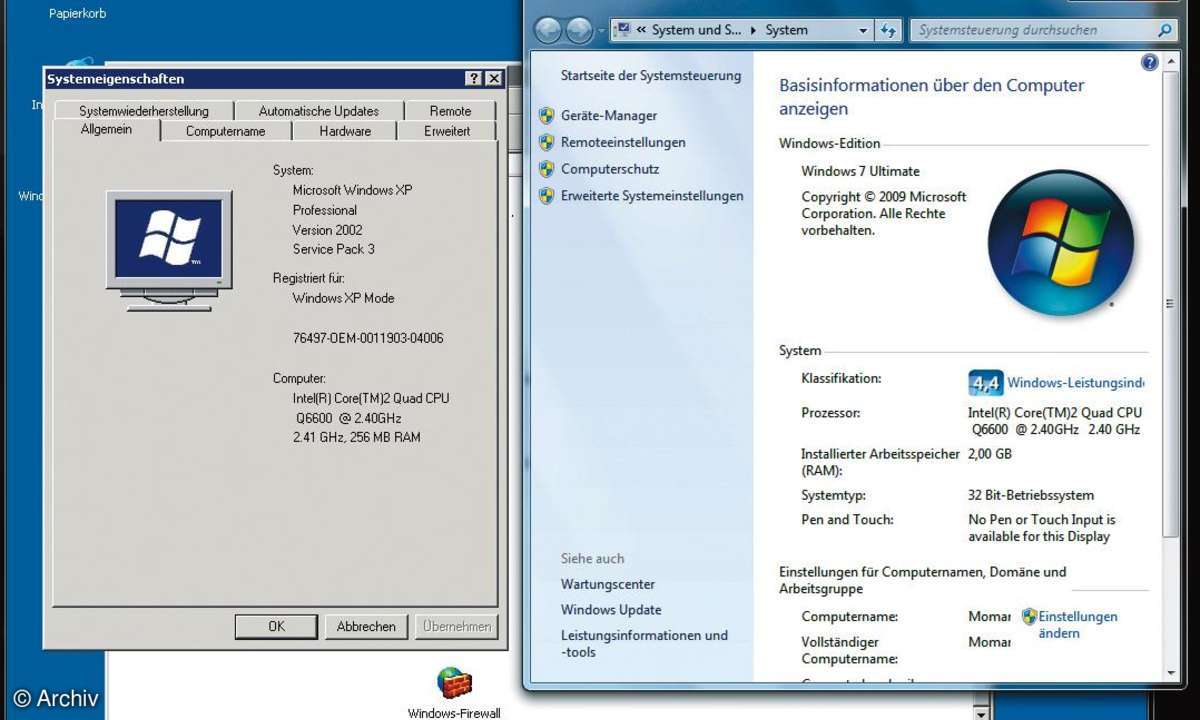Click search magnifier icon

(1164, 31)
